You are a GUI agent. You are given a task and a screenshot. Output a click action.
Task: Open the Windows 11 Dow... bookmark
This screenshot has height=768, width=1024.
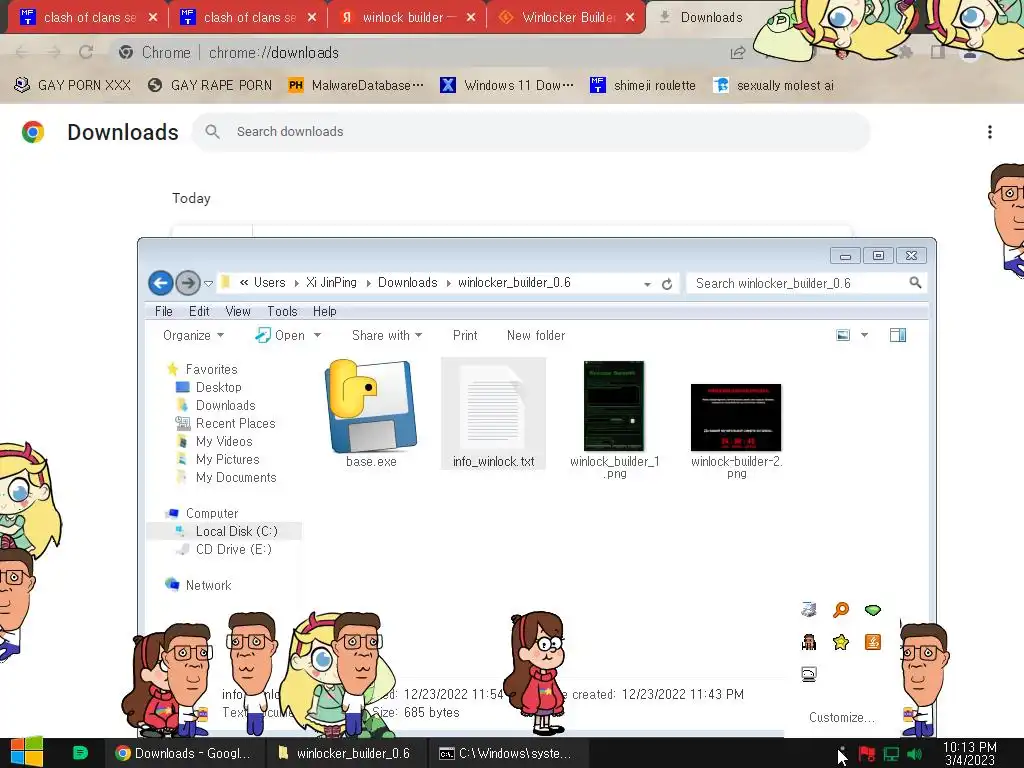pyautogui.click(x=507, y=85)
